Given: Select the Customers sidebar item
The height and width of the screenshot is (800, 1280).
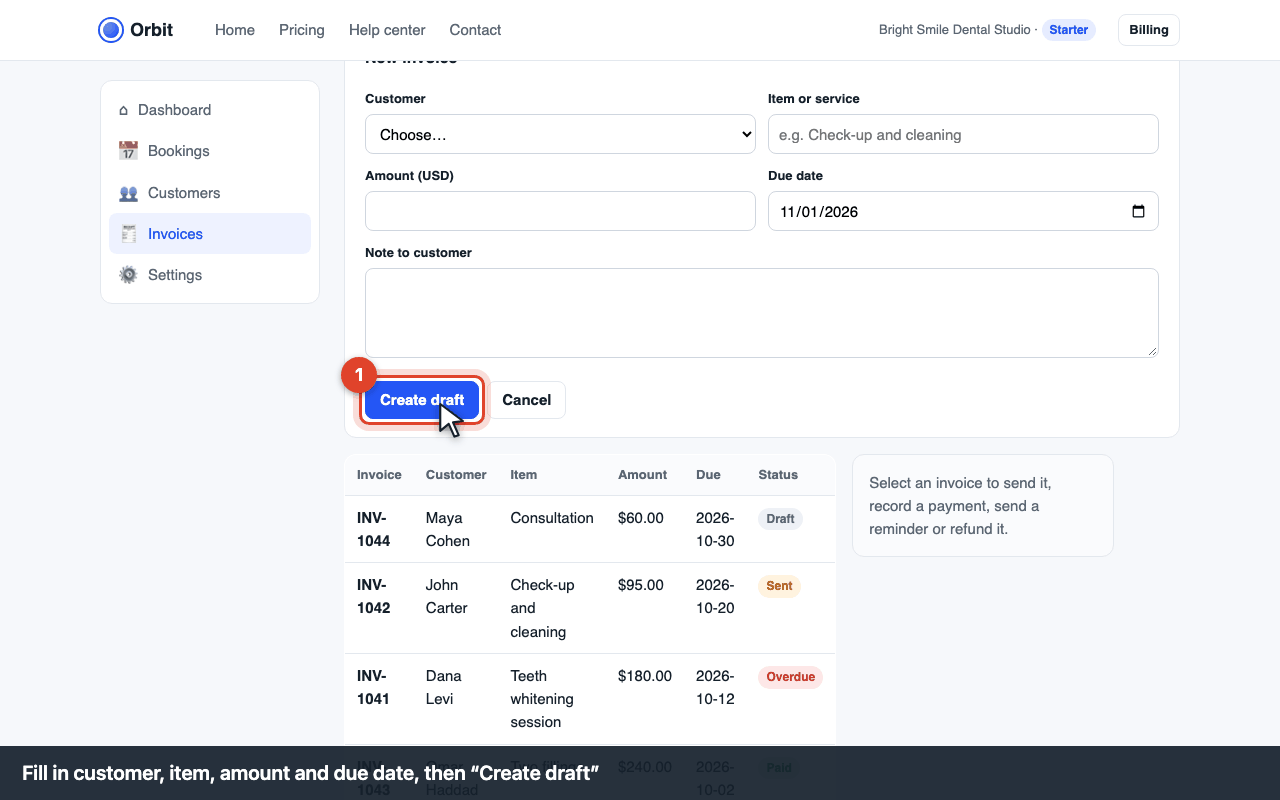Looking at the screenshot, I should (x=210, y=193).
